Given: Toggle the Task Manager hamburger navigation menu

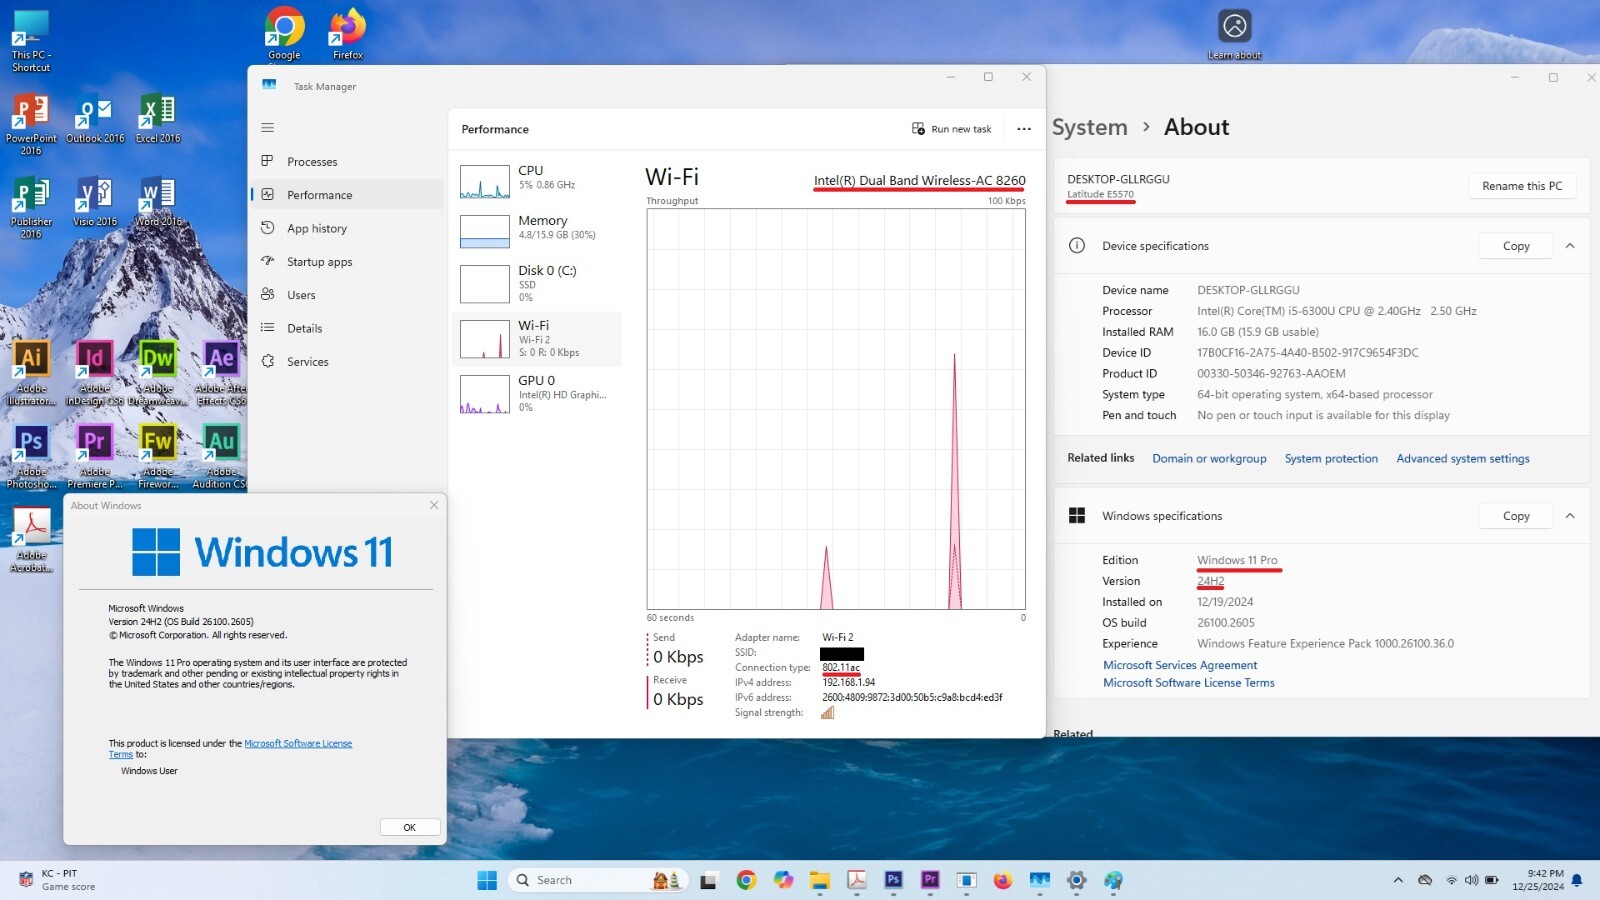Looking at the screenshot, I should tap(267, 128).
